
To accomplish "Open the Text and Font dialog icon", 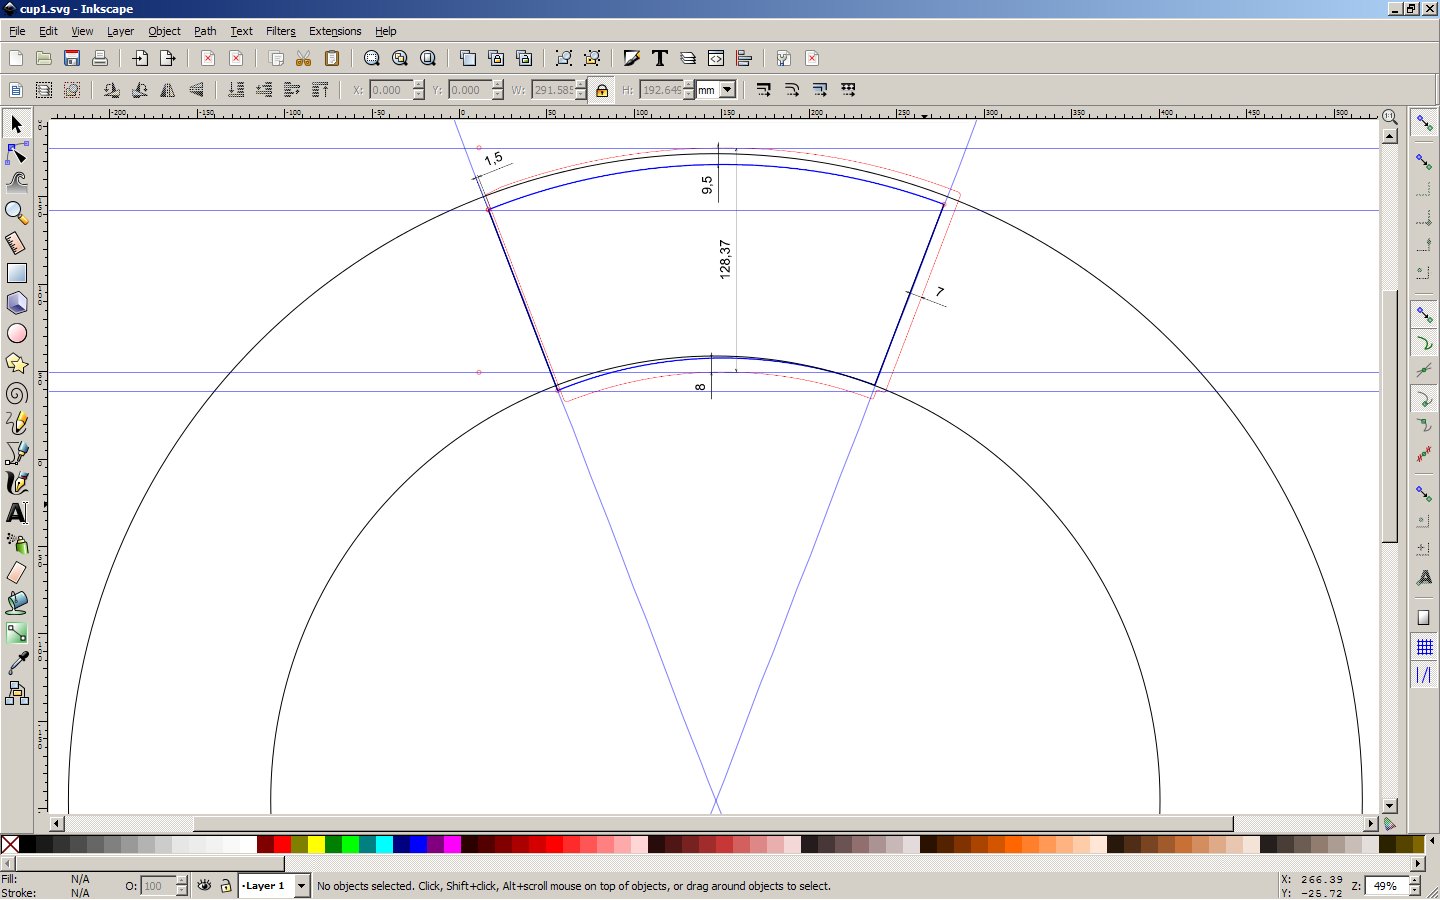I will pyautogui.click(x=660, y=58).
